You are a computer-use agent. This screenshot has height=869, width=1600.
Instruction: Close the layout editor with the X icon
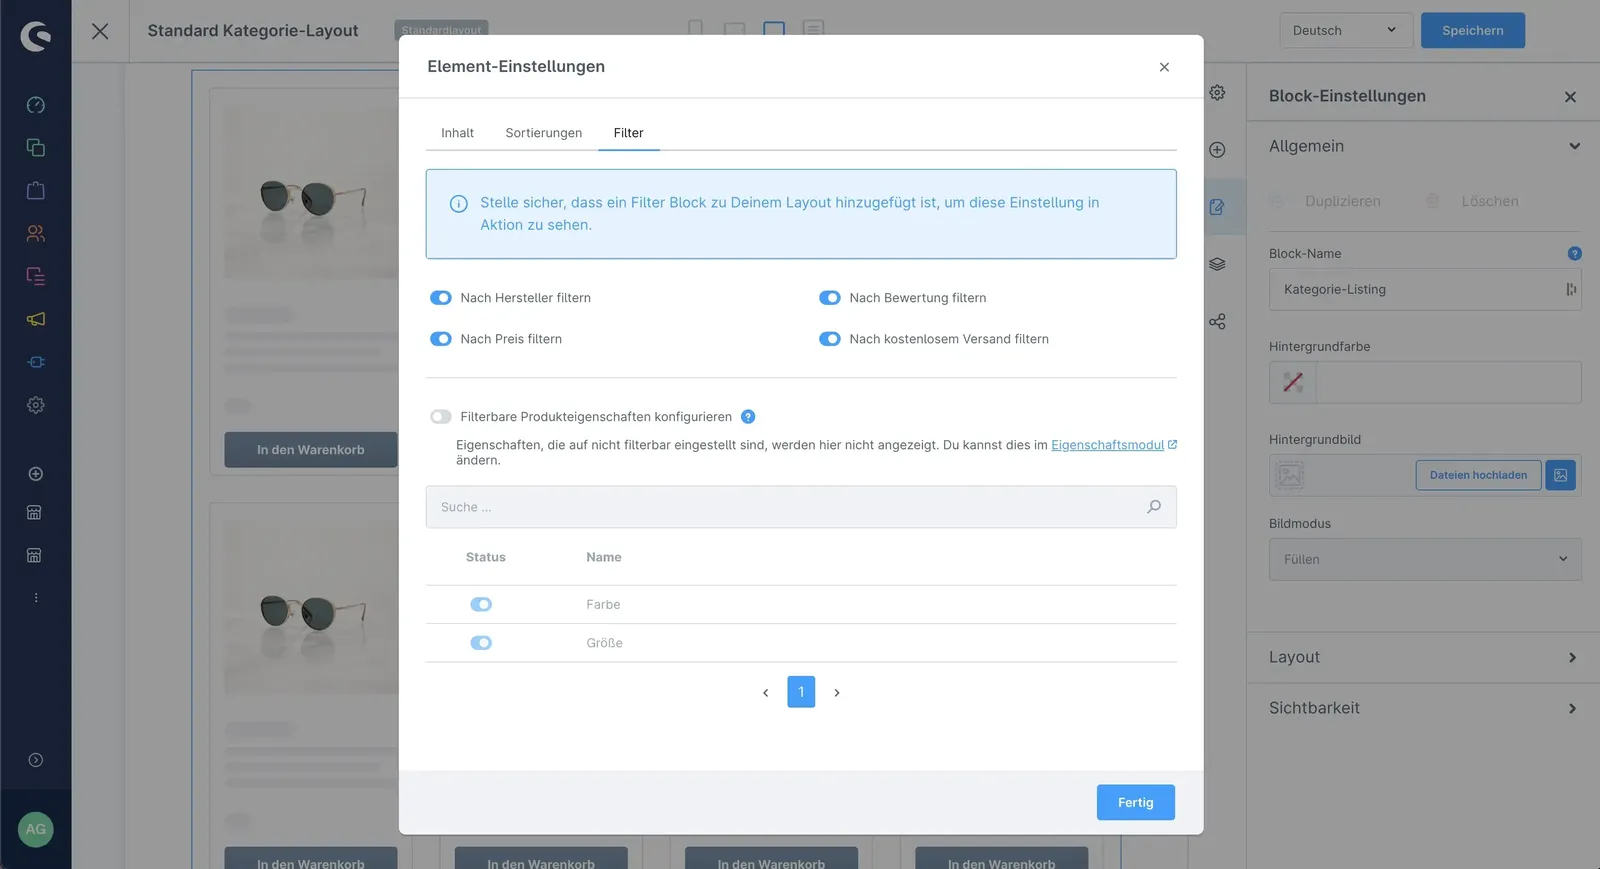[100, 31]
